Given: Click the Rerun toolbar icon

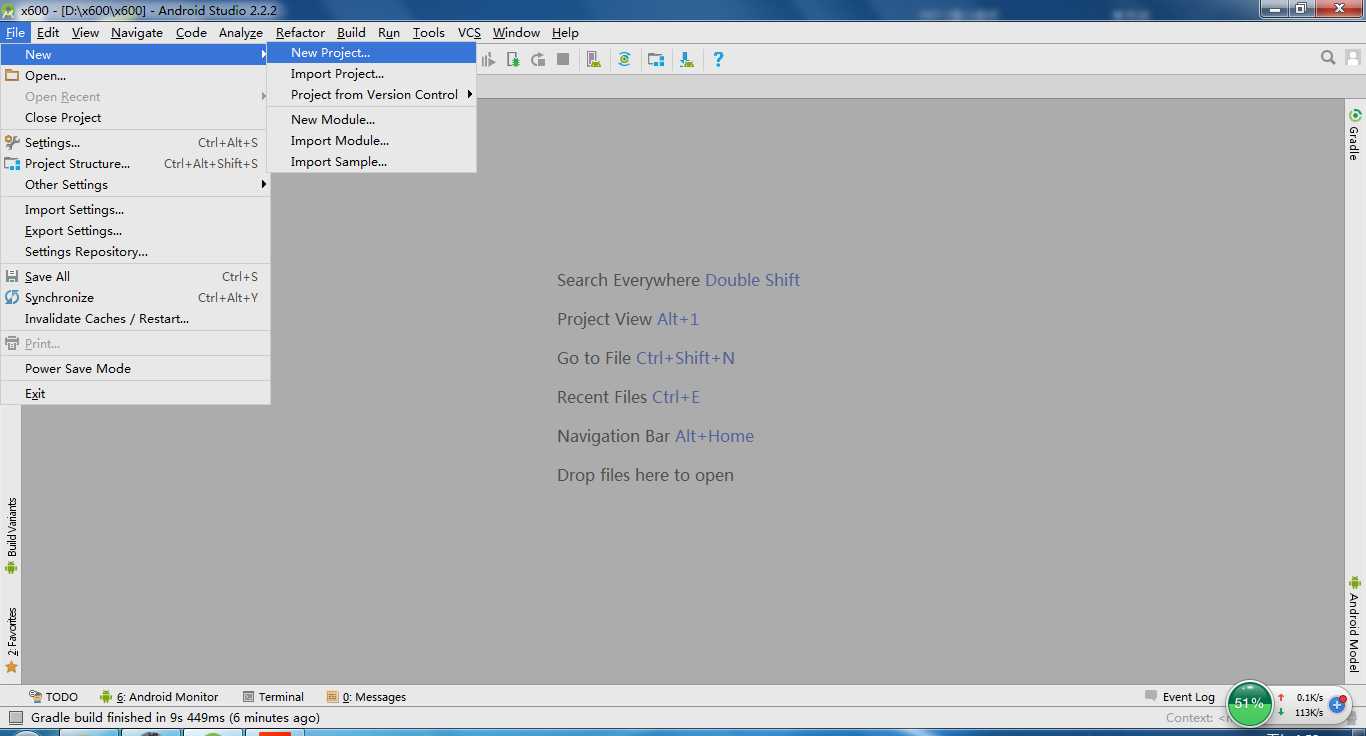Looking at the screenshot, I should [x=538, y=59].
